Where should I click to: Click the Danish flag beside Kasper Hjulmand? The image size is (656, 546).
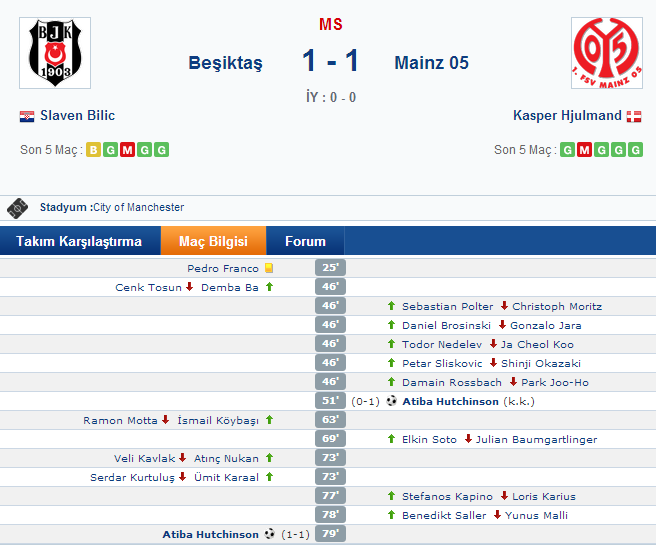pyautogui.click(x=634, y=116)
